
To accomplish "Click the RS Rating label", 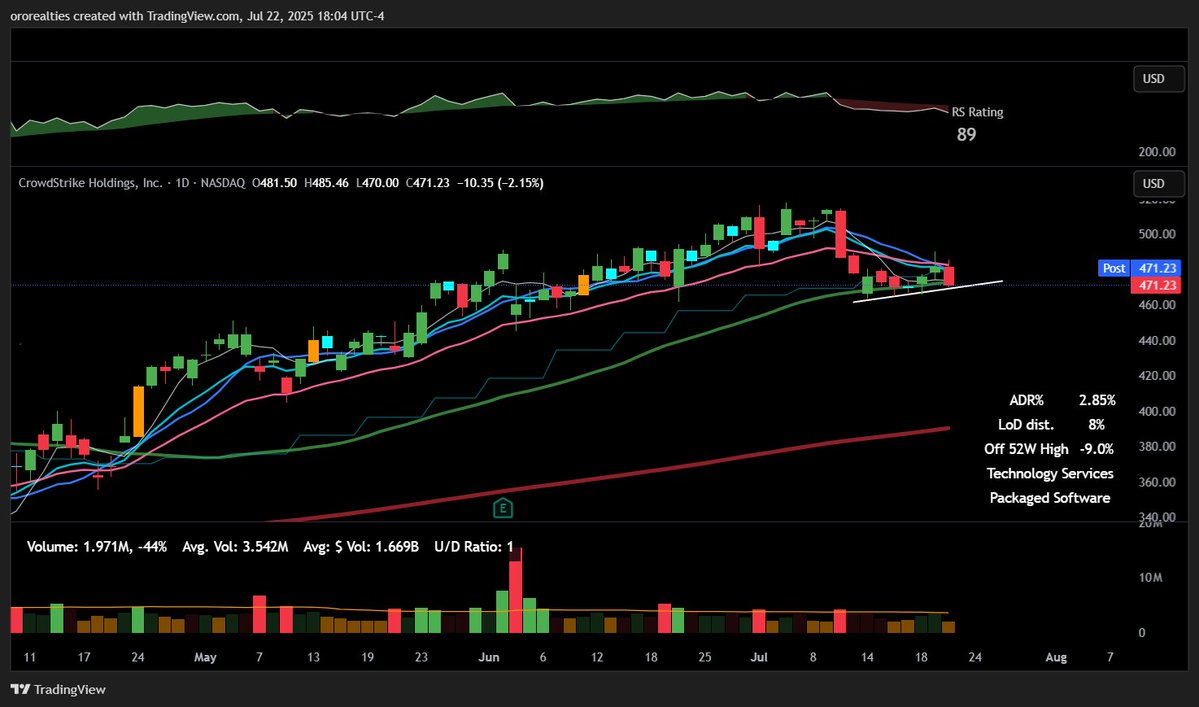I will pyautogui.click(x=977, y=112).
